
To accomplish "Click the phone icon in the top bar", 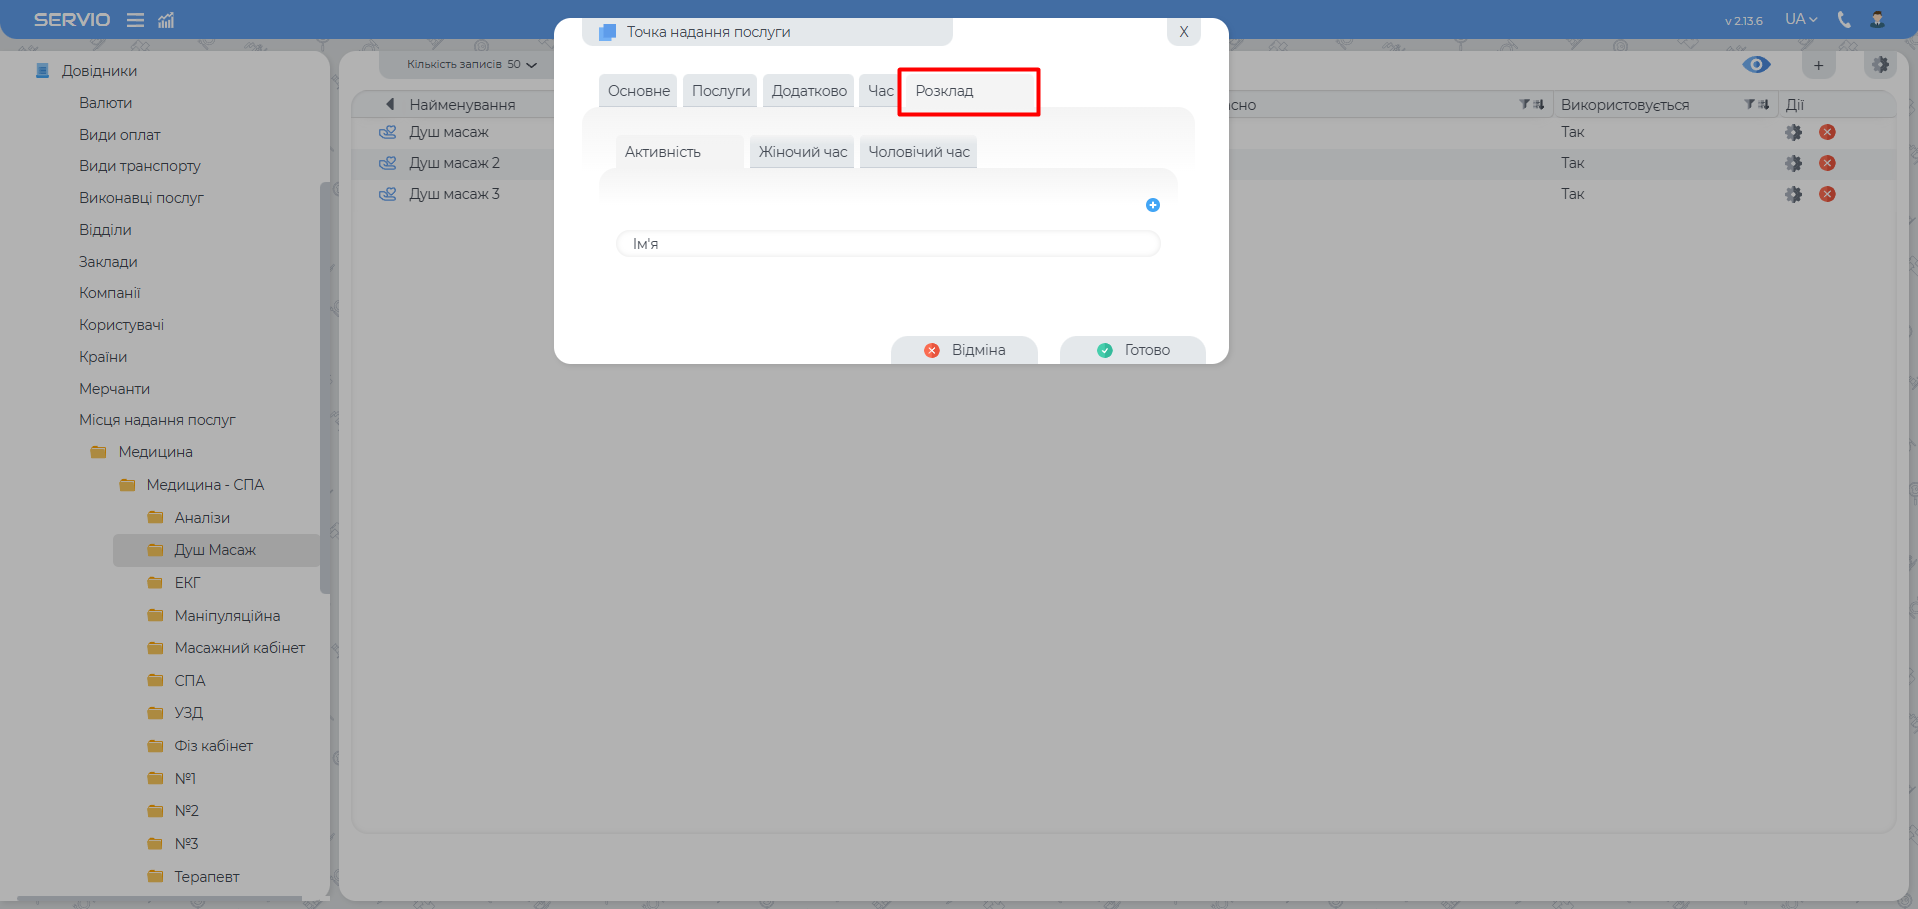I will (1844, 19).
